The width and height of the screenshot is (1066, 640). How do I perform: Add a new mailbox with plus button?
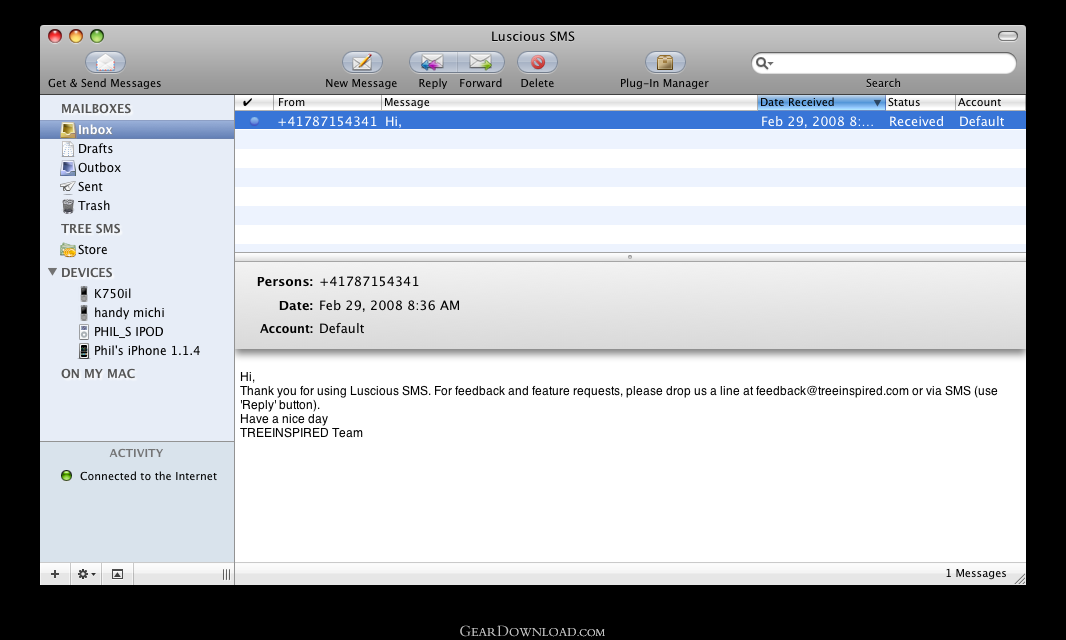tap(55, 574)
